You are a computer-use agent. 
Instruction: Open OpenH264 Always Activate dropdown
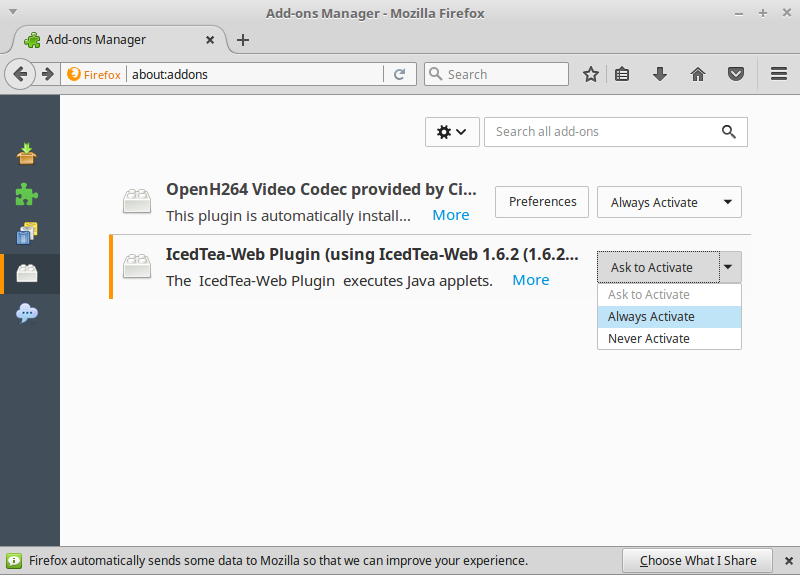point(669,202)
